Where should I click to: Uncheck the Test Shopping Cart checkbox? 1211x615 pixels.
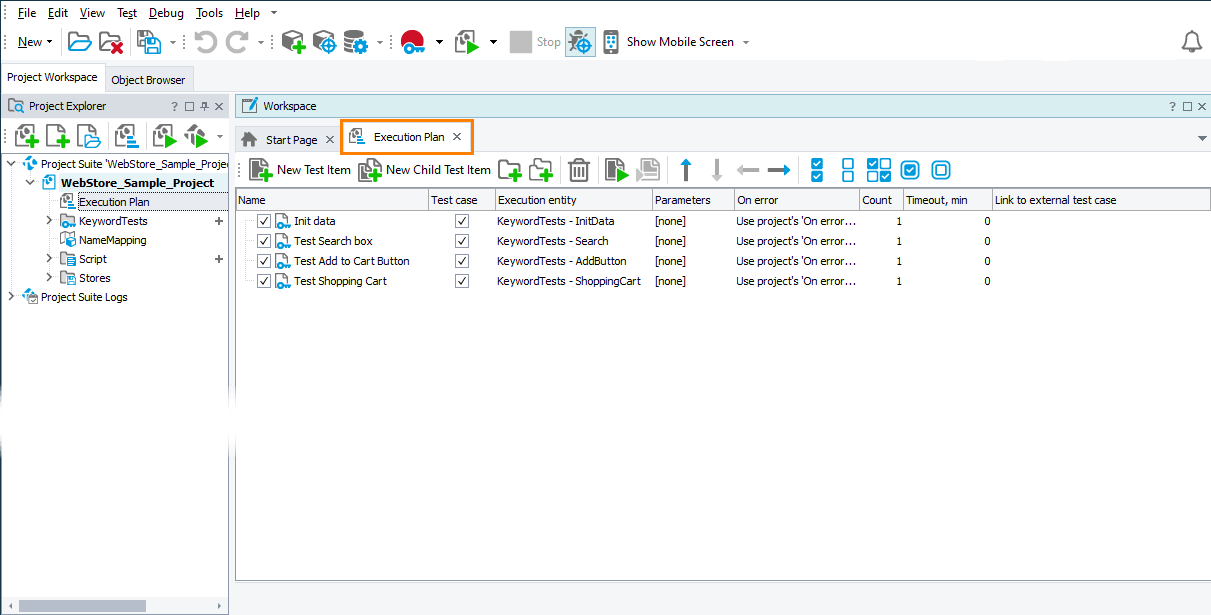tap(263, 281)
